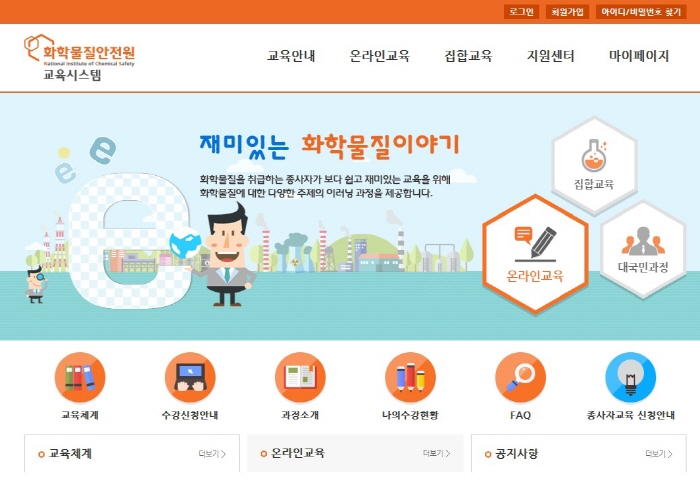Screen dimensions: 700x484
Task: Expand 더보기 in the 공지사항 panel
Action: [659, 454]
